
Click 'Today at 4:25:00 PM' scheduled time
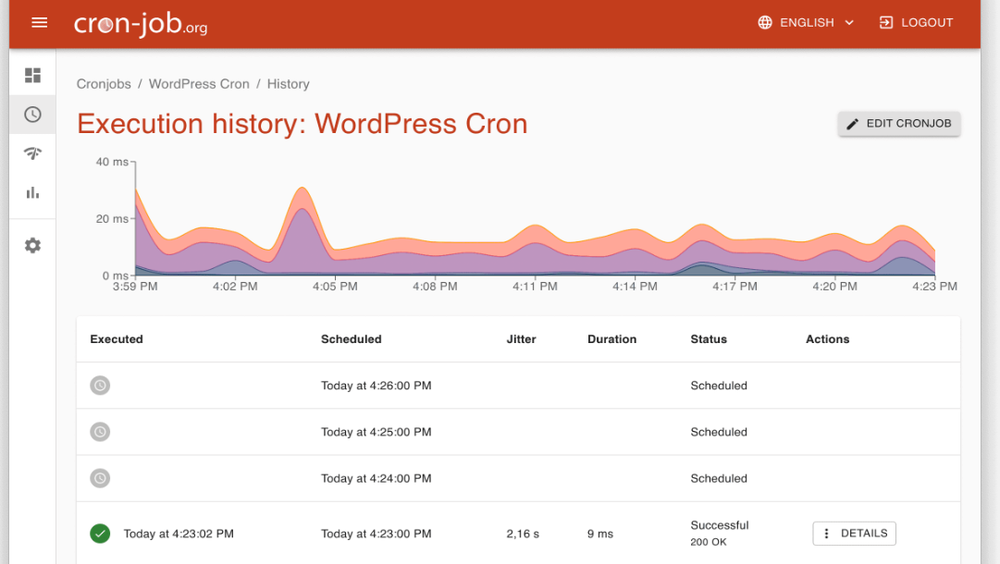(x=376, y=432)
